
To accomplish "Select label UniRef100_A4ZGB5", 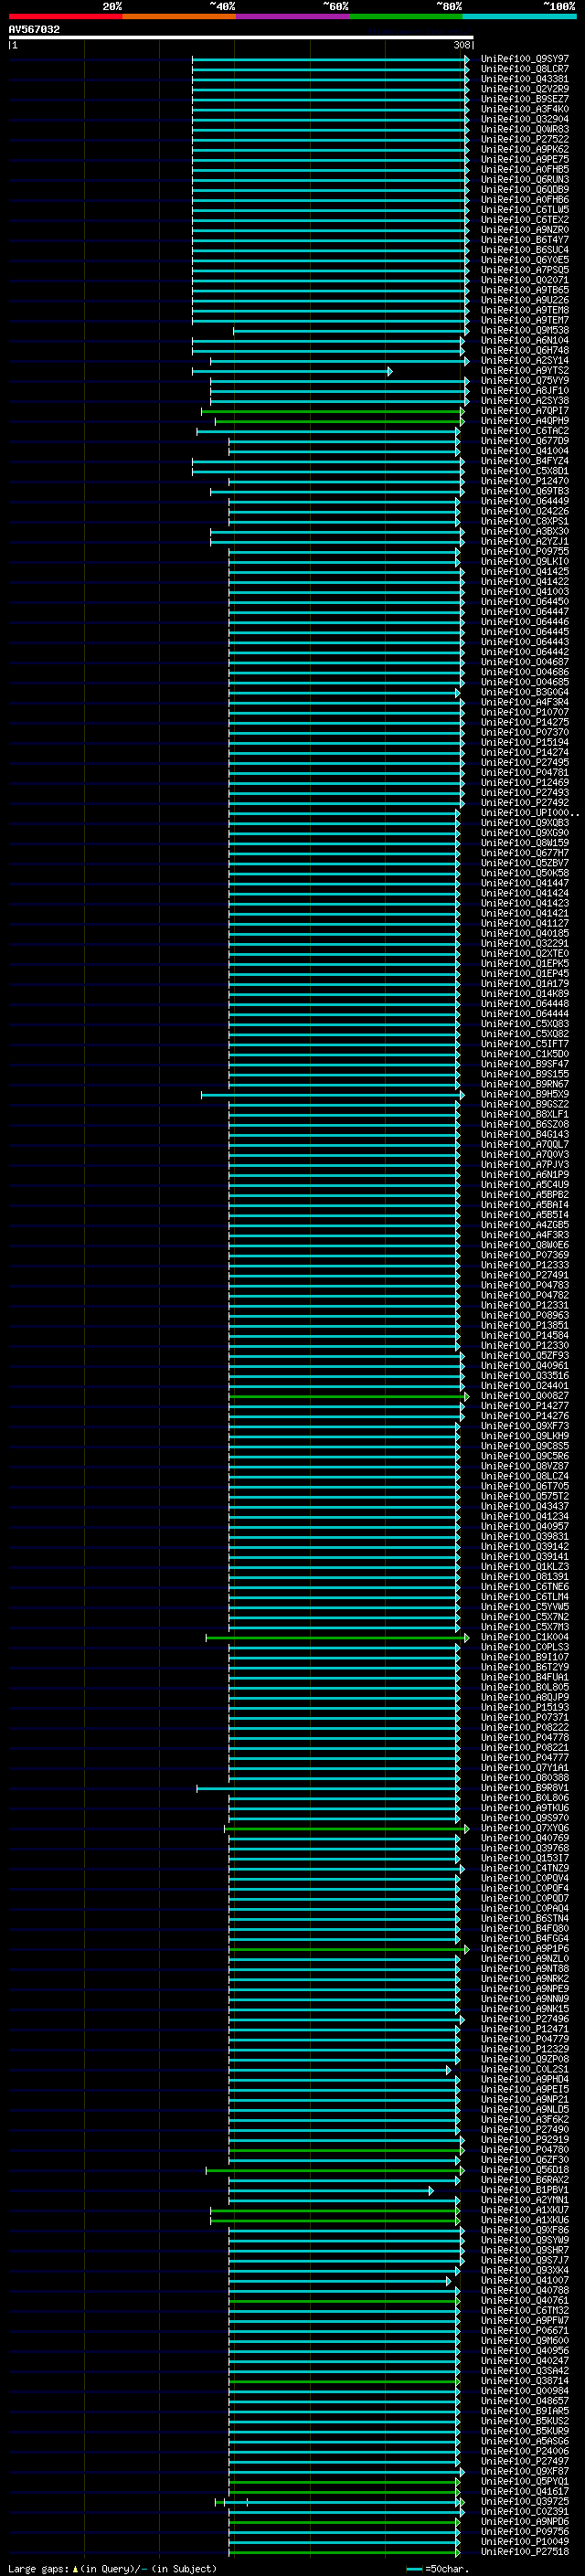I will pos(525,1224).
